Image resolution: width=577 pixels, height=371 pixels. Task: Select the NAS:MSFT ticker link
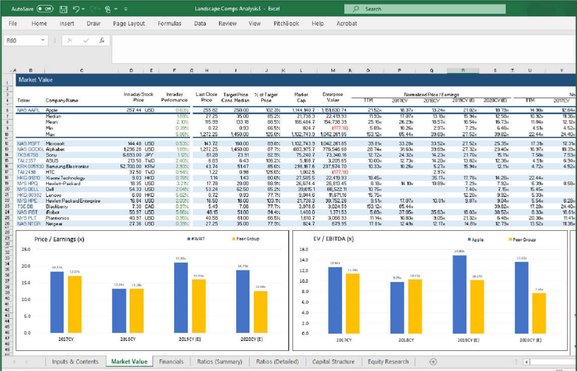point(28,144)
